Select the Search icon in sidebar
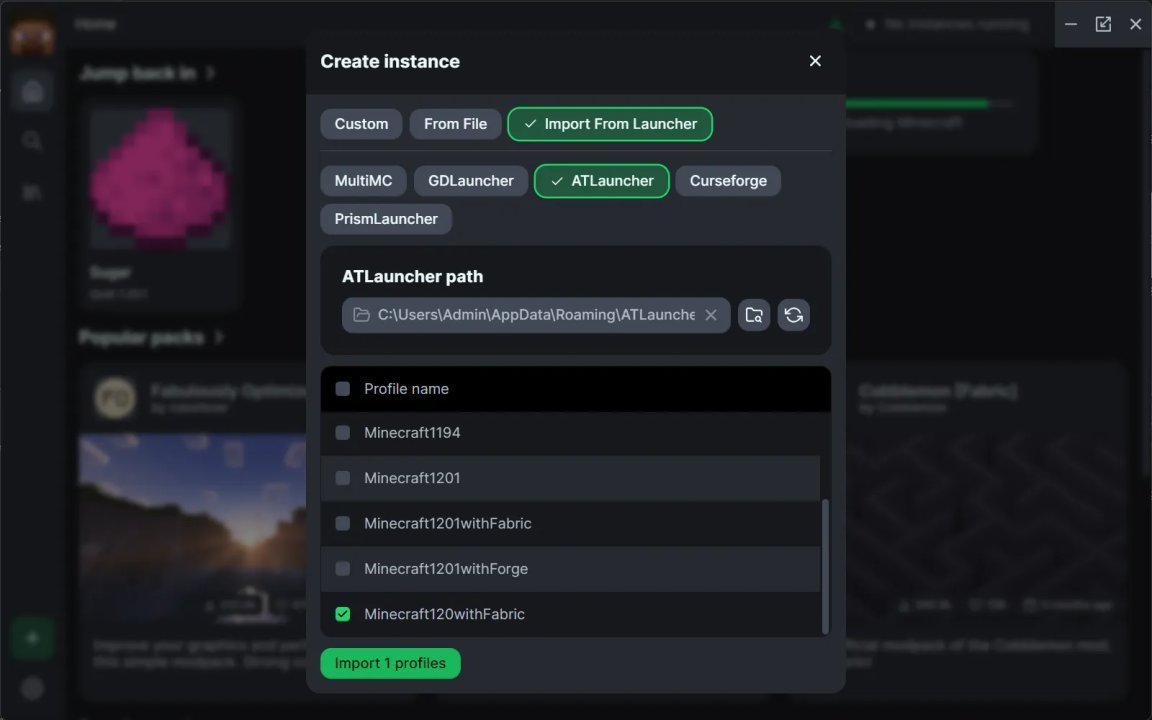Image resolution: width=1152 pixels, height=720 pixels. [32, 140]
